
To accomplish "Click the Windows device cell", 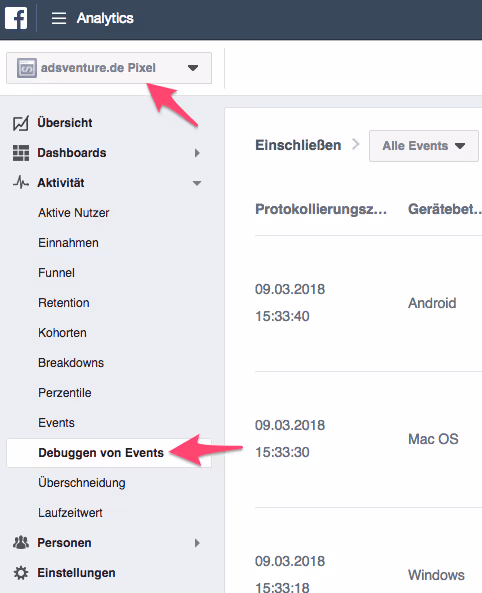I will 436,575.
